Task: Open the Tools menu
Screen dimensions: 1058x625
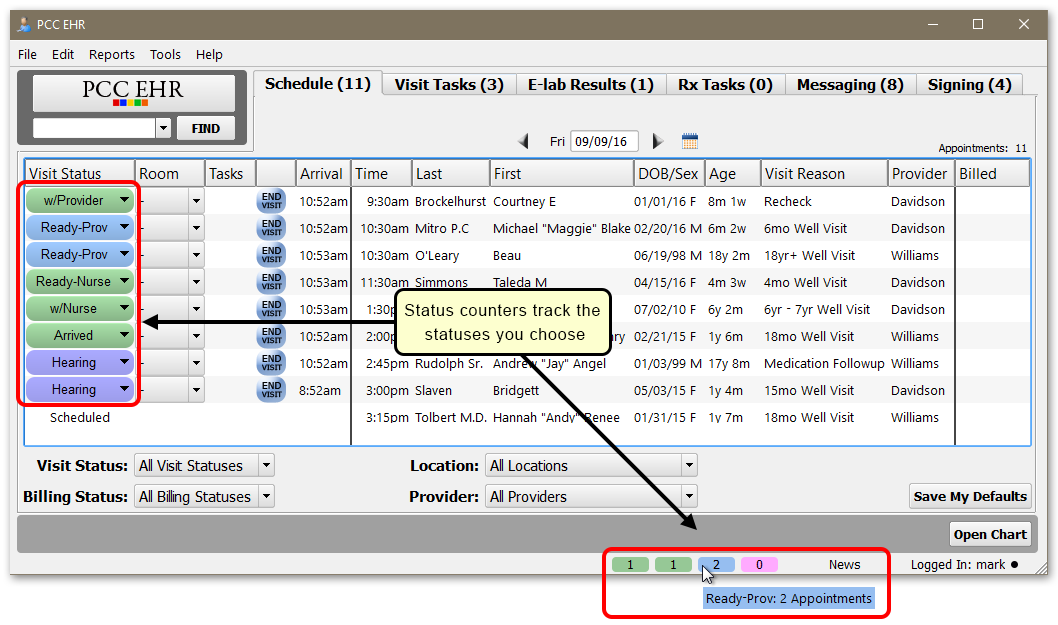Action: tap(165, 55)
